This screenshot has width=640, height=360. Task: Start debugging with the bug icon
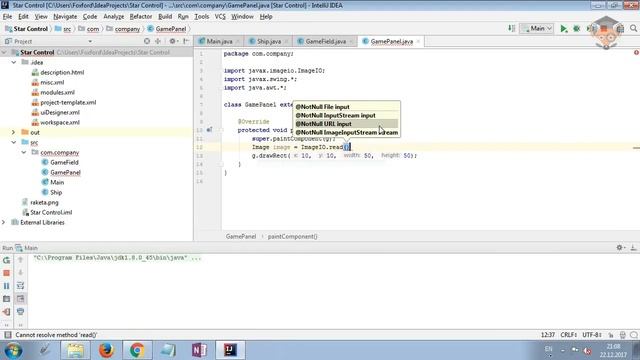pyautogui.click(x=577, y=29)
